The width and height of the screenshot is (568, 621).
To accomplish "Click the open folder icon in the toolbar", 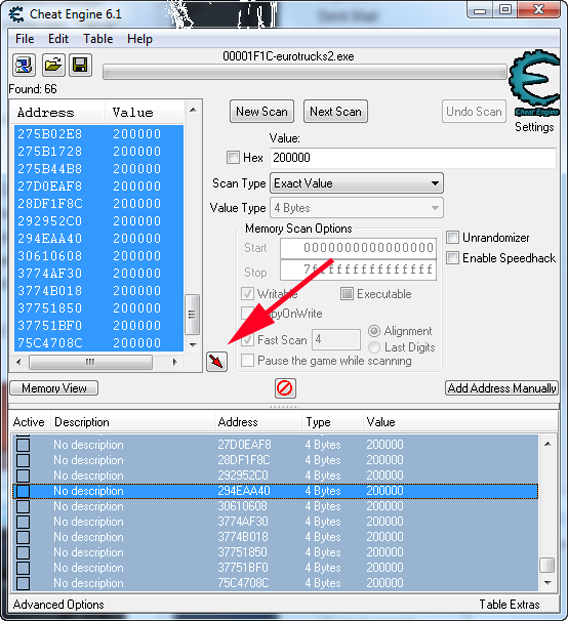I will (x=53, y=65).
